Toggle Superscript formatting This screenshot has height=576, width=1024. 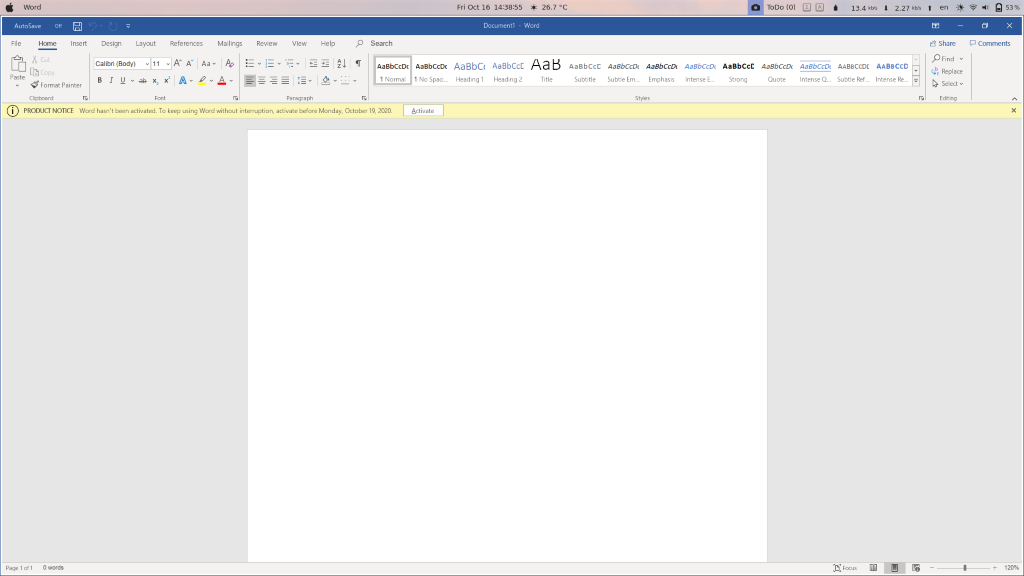tap(167, 80)
